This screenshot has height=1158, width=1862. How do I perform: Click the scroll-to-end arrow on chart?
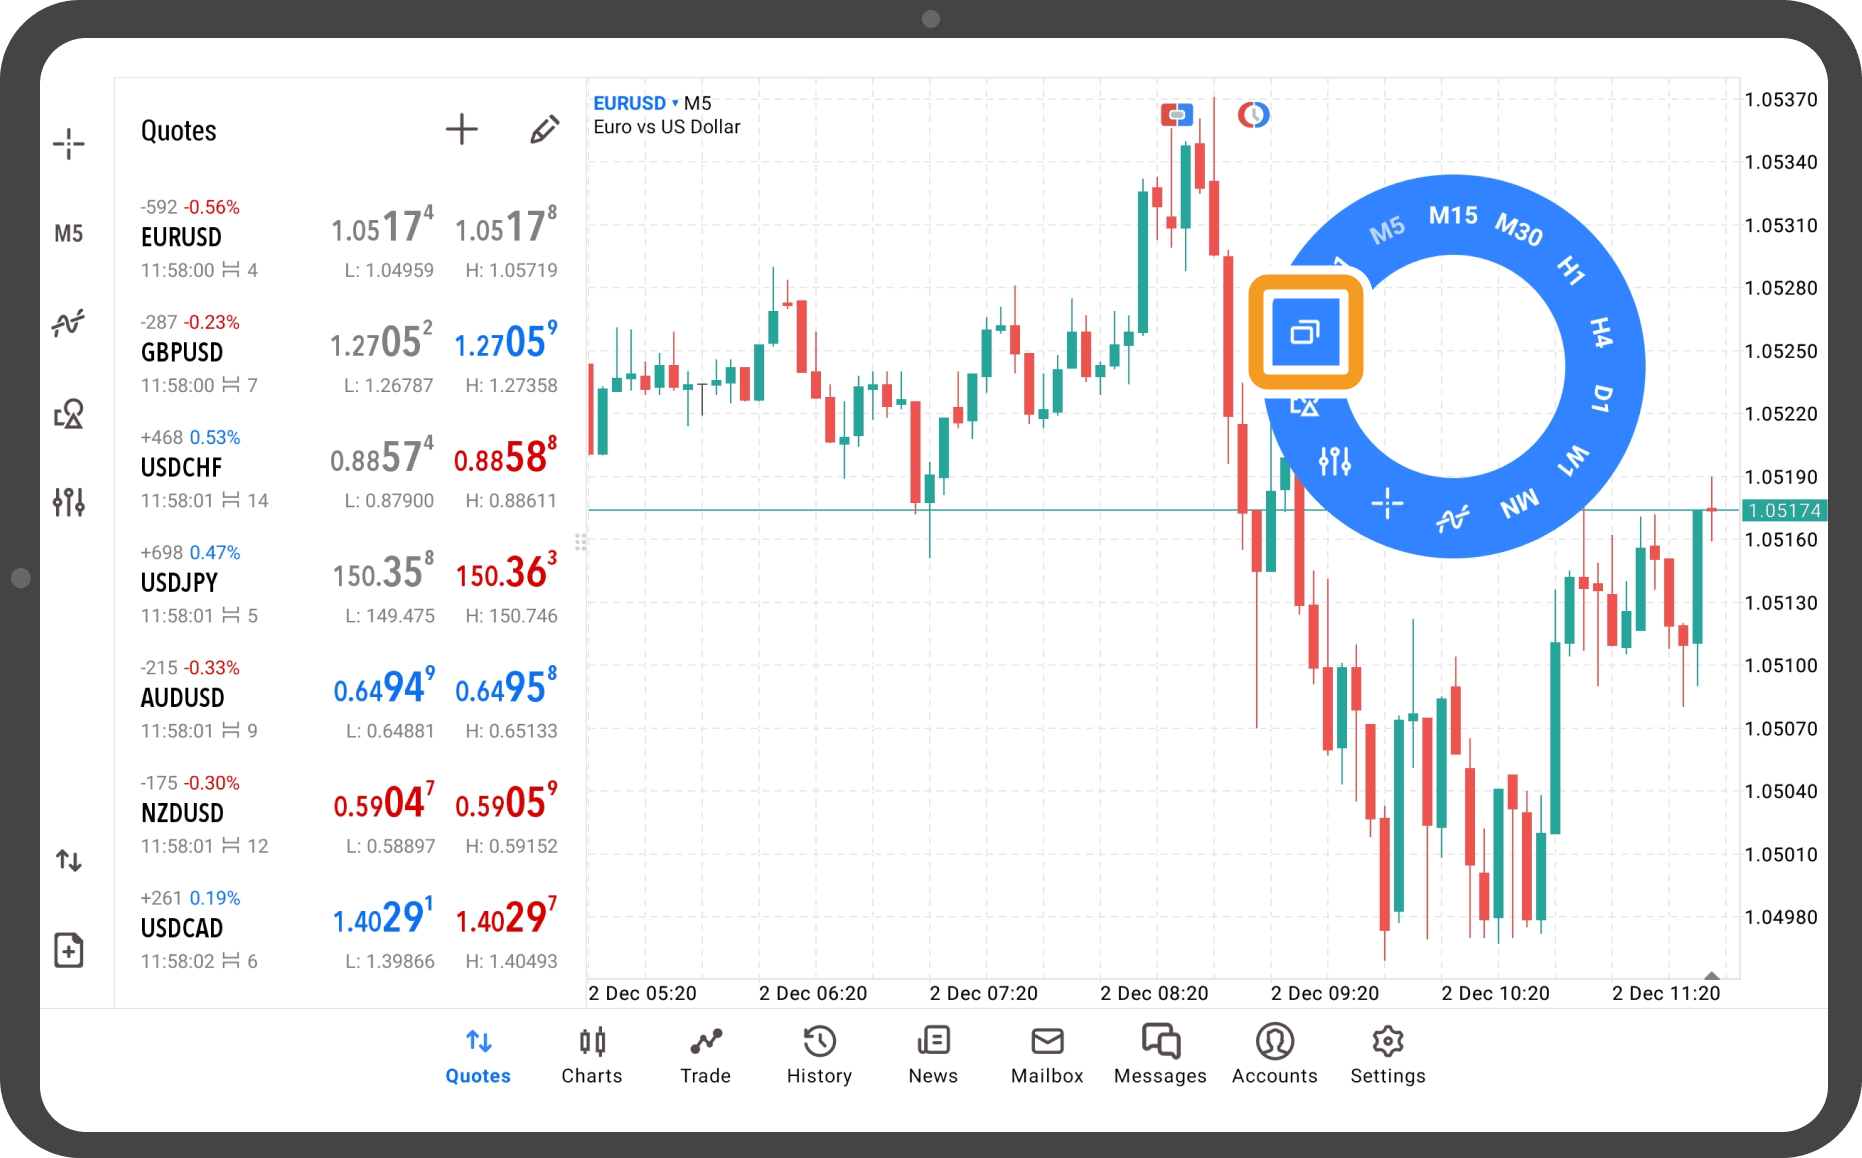[x=1711, y=975]
